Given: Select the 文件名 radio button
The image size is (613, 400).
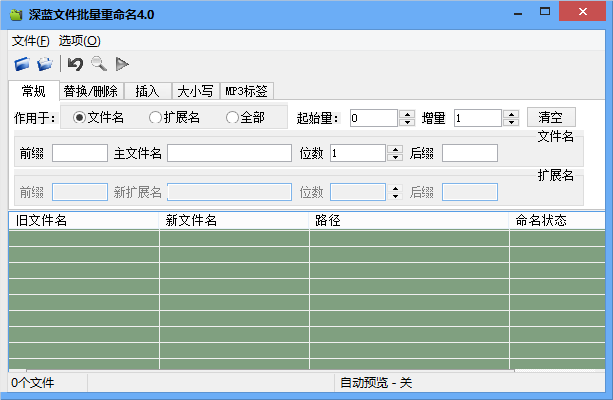Looking at the screenshot, I should point(98,117).
